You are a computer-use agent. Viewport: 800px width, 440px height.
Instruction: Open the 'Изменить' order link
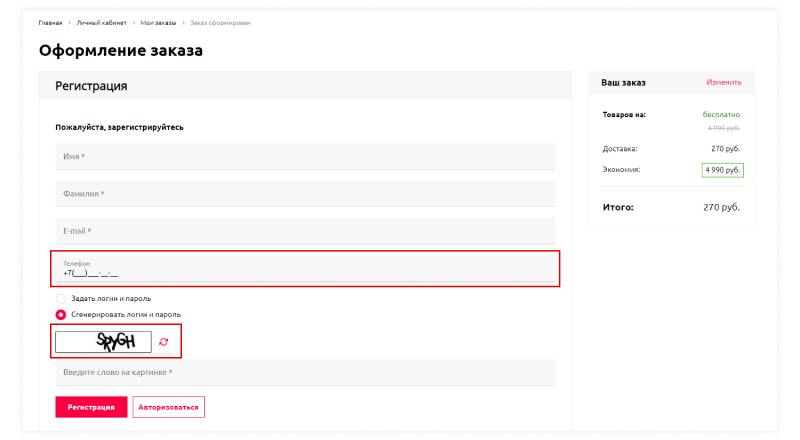[x=723, y=82]
